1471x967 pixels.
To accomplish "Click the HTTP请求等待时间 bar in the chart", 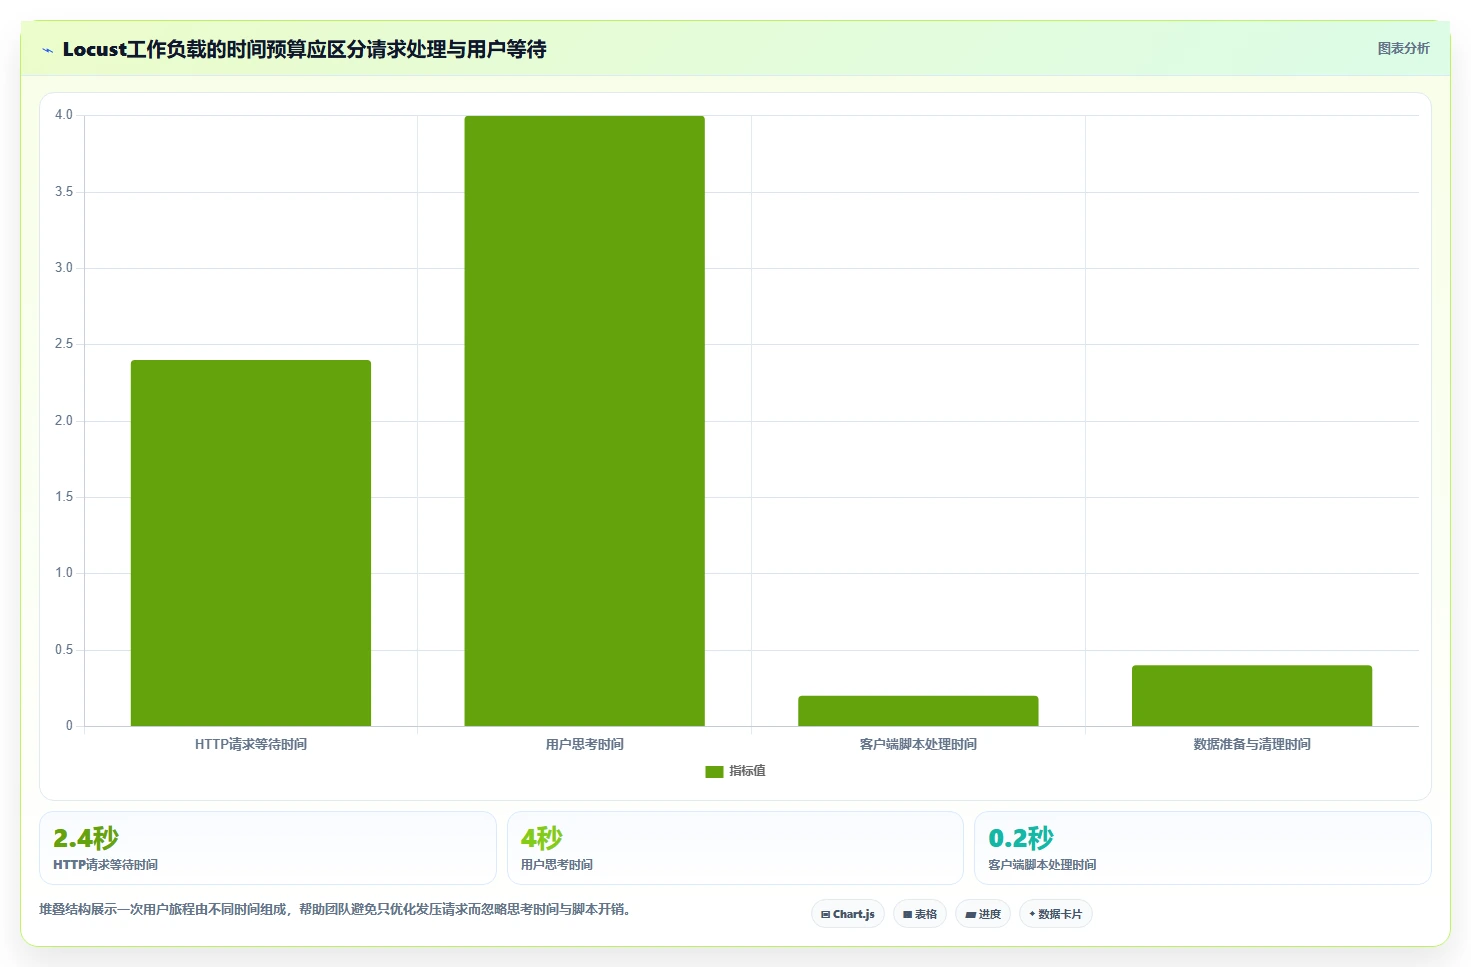I will [x=251, y=543].
